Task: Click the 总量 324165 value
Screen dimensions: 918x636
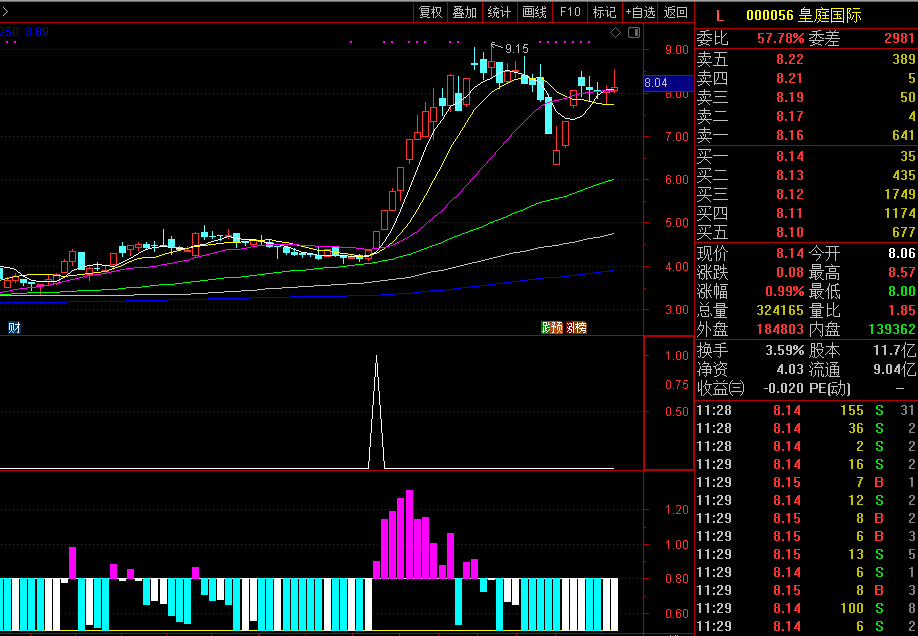Action: (780, 310)
